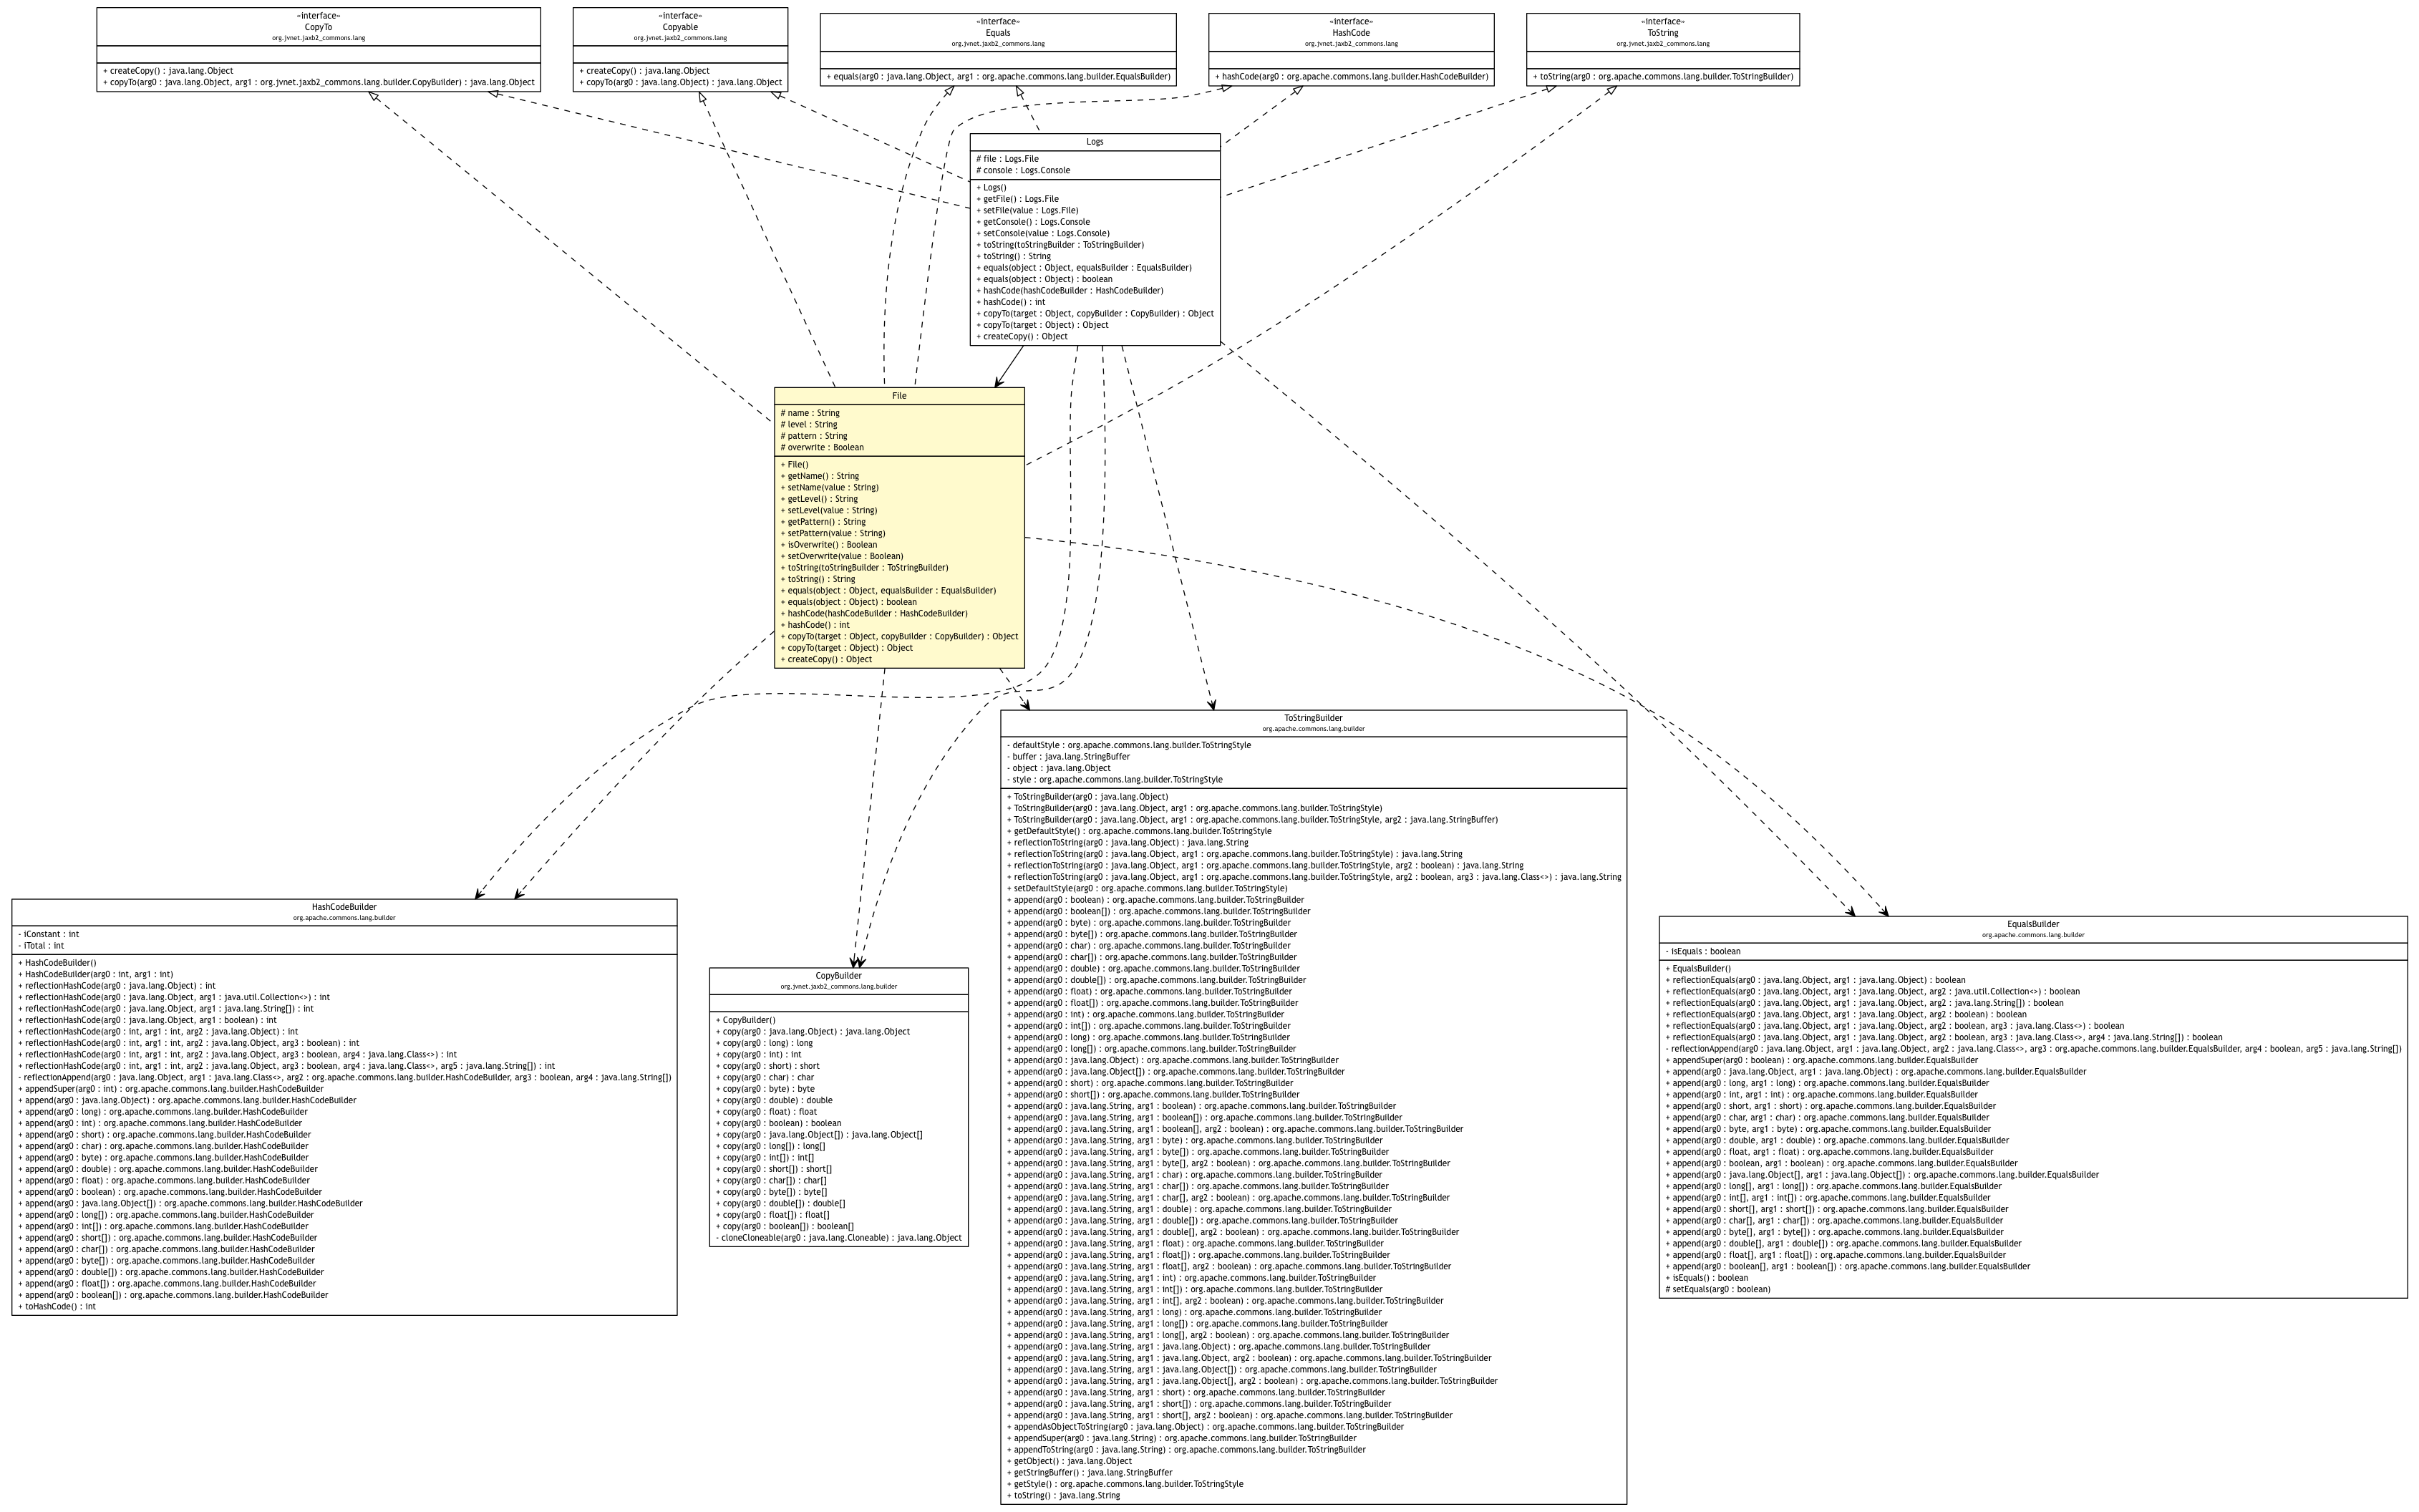This screenshot has width=2419, height=1512.
Task: Click '- reflectionAppend' method in EqualsBuilder
Action: pos(2033,1049)
